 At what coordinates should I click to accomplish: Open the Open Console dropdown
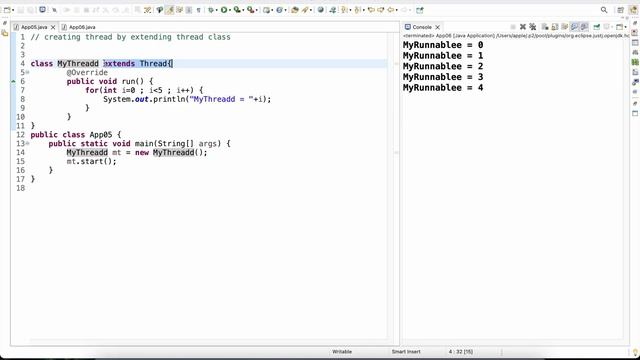click(625, 27)
